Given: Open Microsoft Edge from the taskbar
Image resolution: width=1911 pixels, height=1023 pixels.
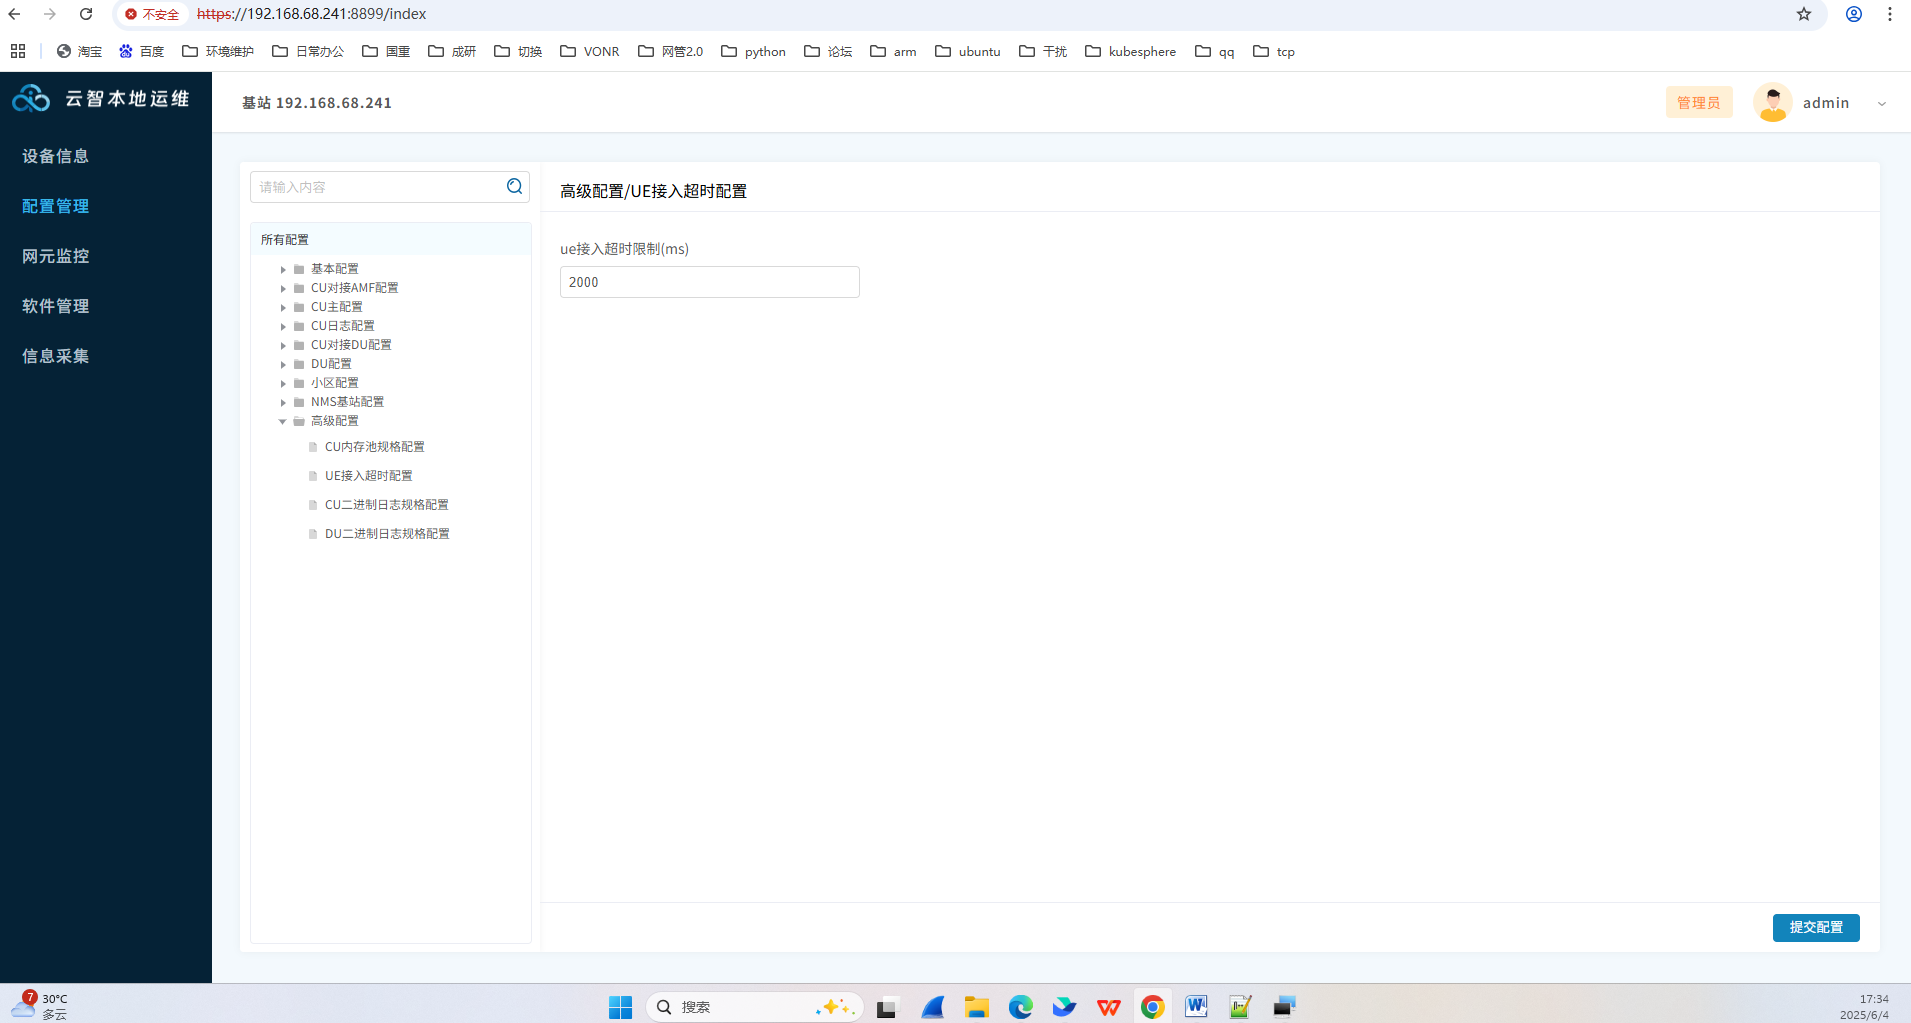Looking at the screenshot, I should 1020,1007.
